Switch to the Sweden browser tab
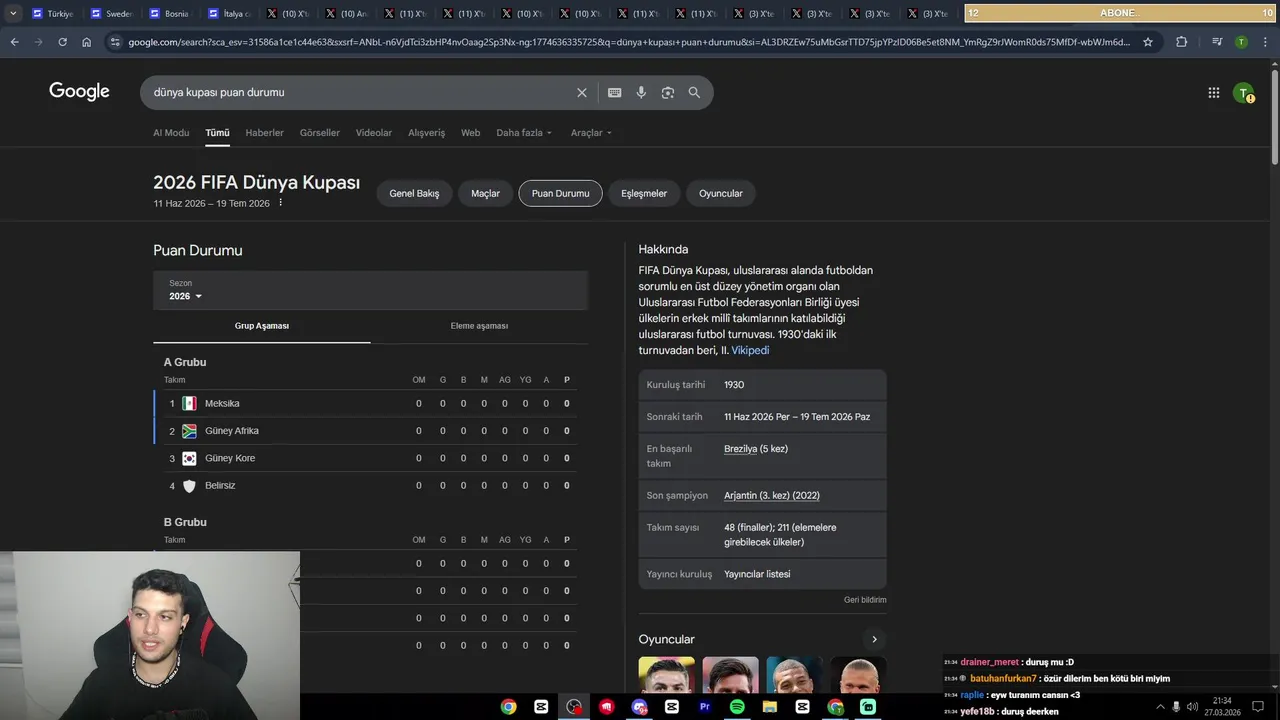This screenshot has width=1280, height=720. pos(112,13)
